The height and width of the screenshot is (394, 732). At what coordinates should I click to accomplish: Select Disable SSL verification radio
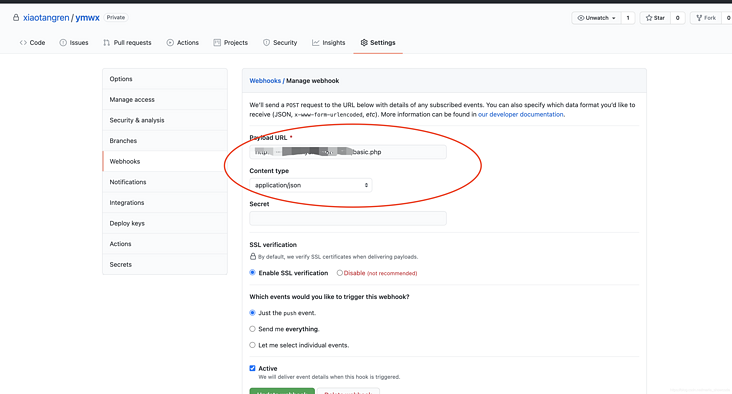[x=339, y=273]
